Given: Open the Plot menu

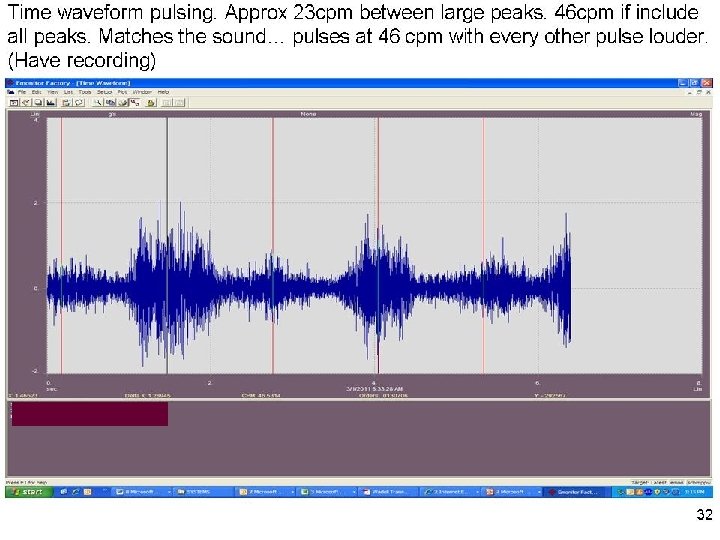Looking at the screenshot, I should [x=122, y=92].
